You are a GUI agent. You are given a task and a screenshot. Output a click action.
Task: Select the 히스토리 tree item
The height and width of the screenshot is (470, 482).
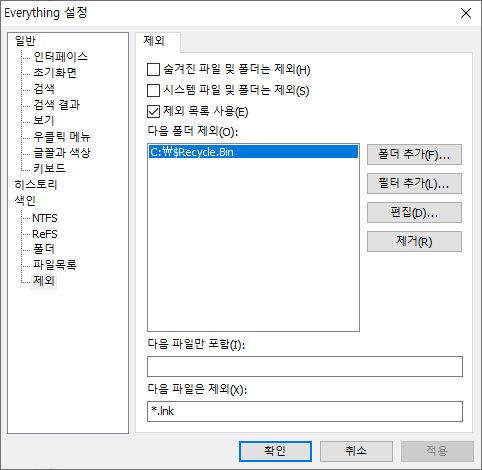point(36,184)
